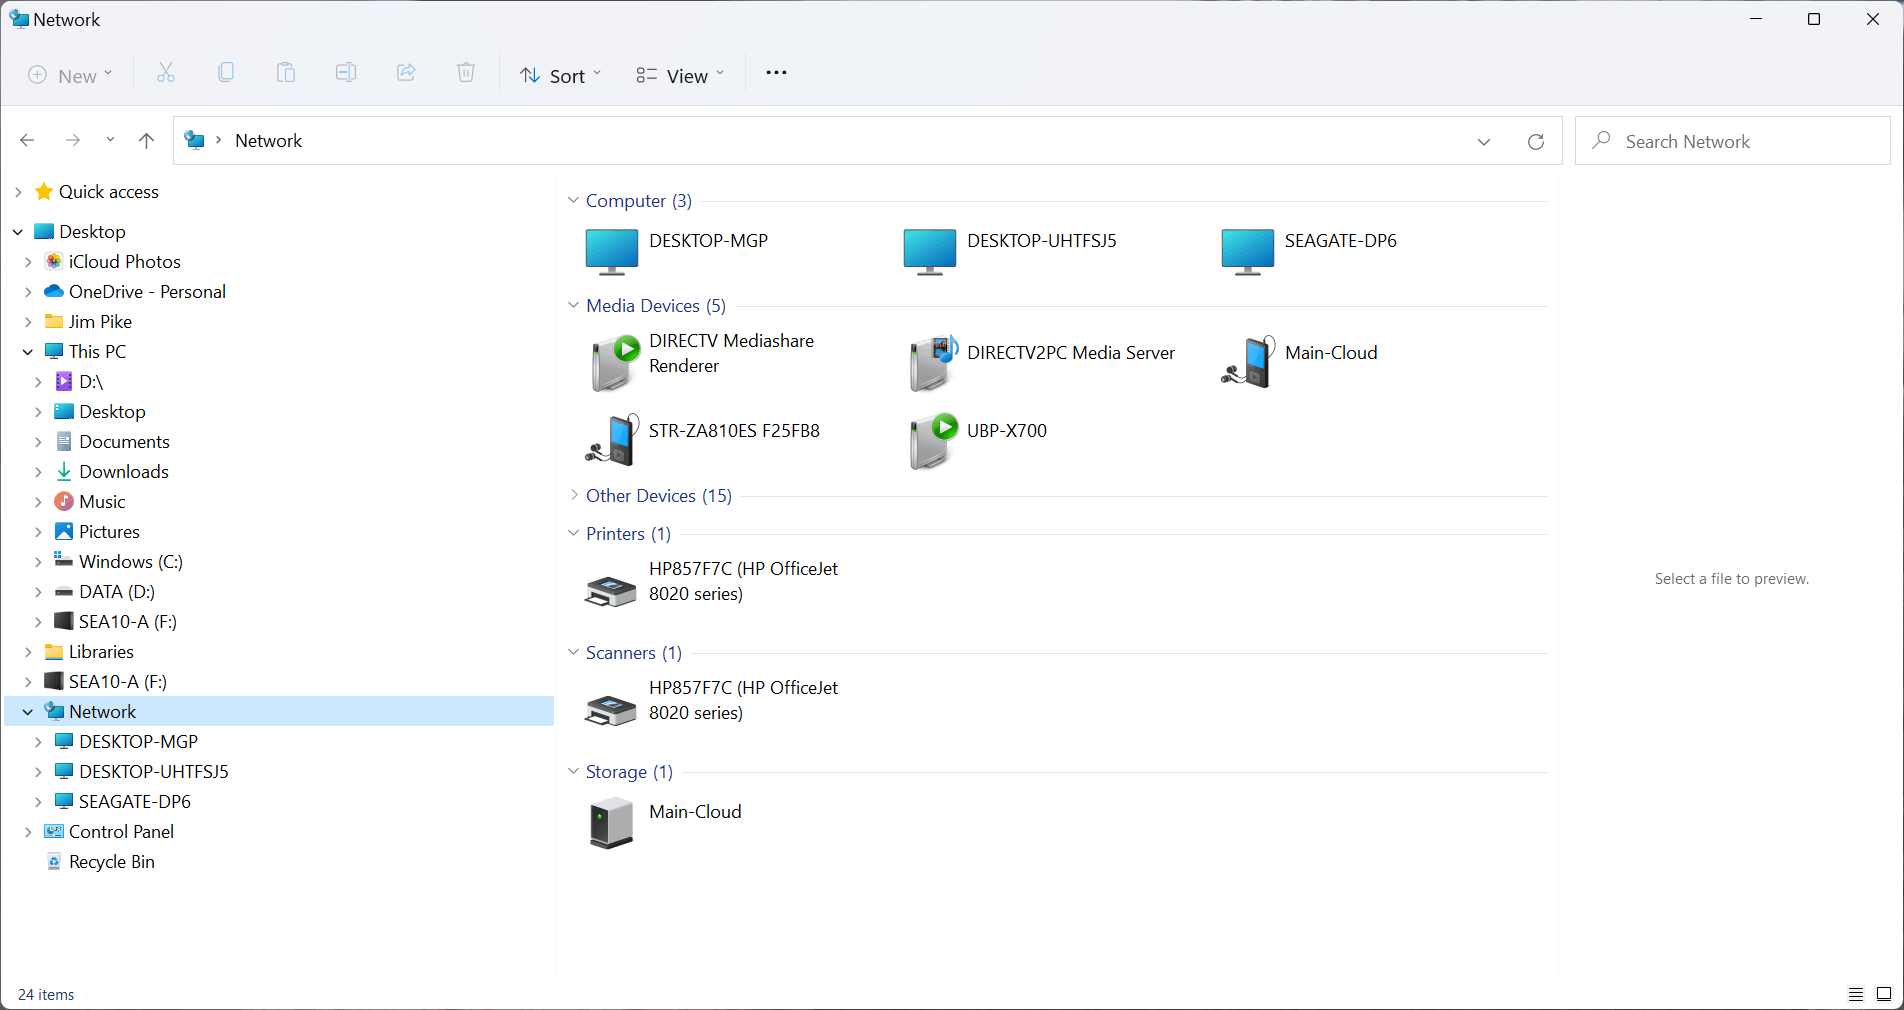The width and height of the screenshot is (1904, 1010).
Task: Open Documents under This PC
Action: click(x=124, y=441)
